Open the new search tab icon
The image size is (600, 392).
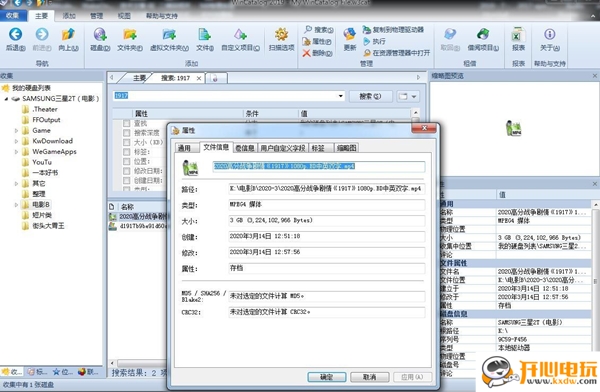pyautogui.click(x=215, y=78)
